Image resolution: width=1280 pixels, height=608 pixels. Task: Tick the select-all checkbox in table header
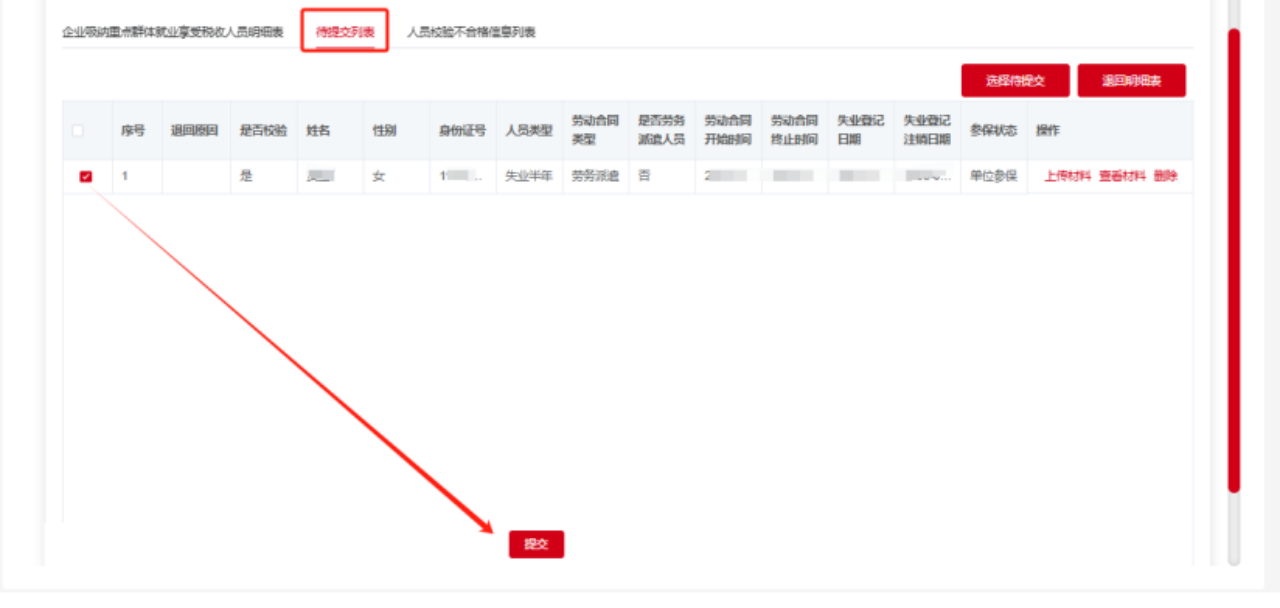point(78,130)
